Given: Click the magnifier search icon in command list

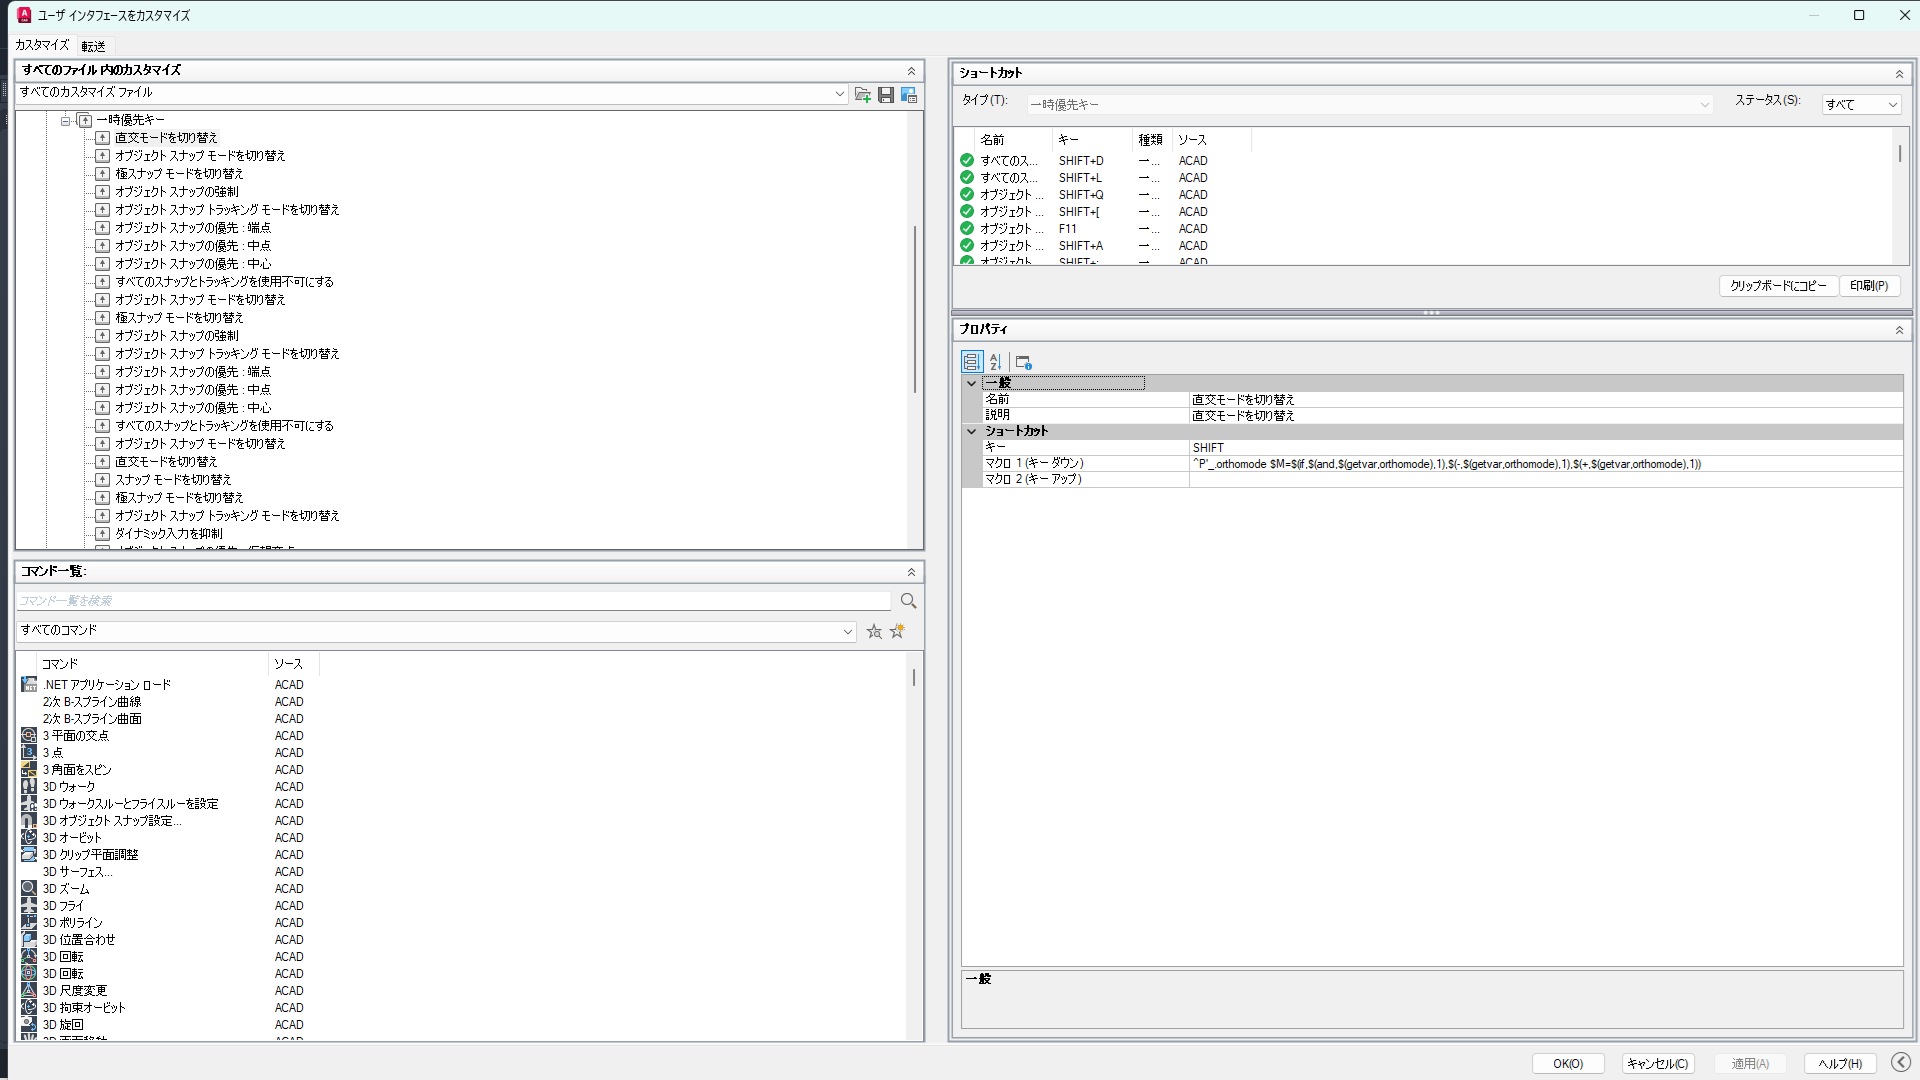Looking at the screenshot, I should point(908,601).
